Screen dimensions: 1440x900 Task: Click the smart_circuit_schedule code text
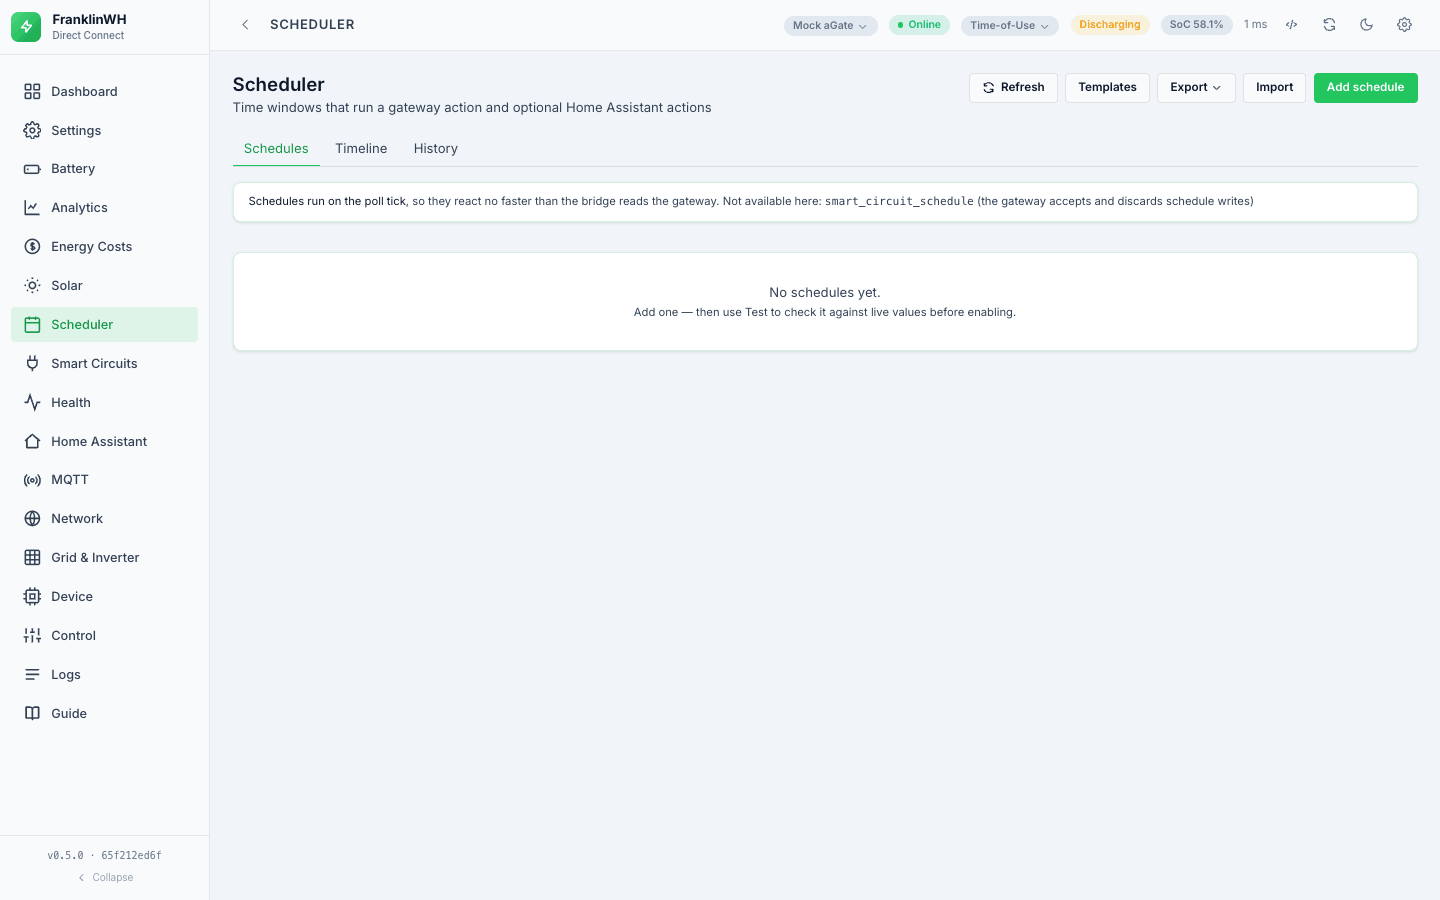[x=899, y=201]
